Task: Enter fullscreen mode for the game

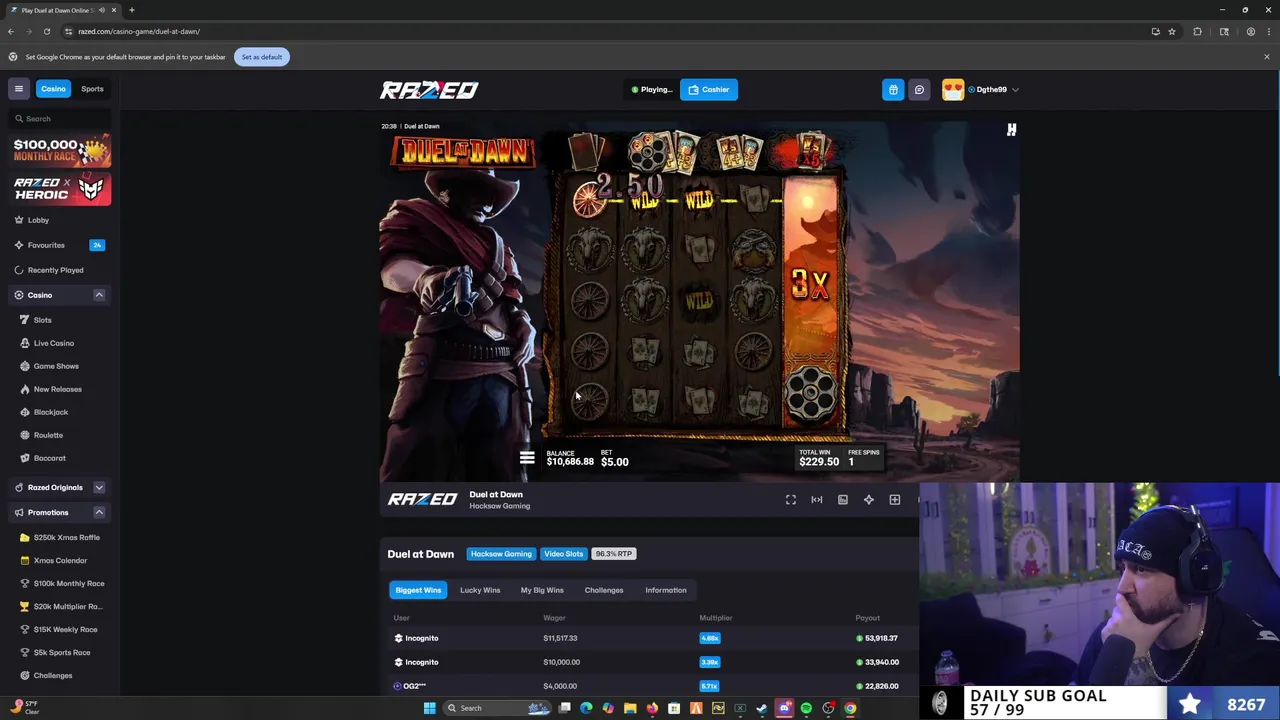Action: (x=790, y=500)
